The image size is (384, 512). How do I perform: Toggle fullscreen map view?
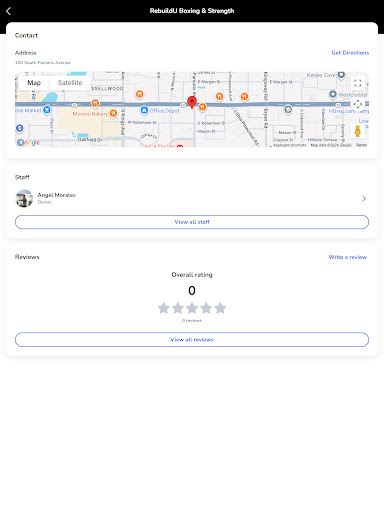pos(357,83)
